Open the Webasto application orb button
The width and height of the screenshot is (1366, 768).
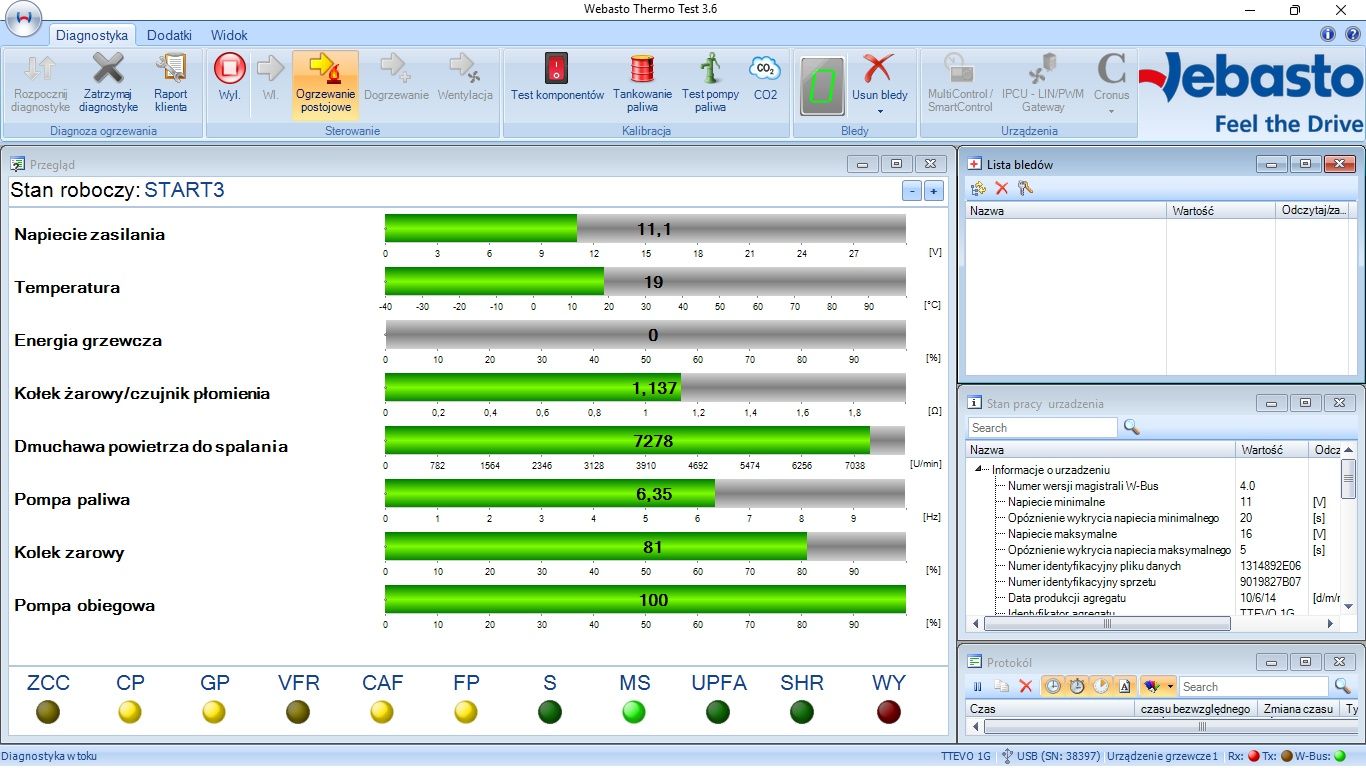pos(22,17)
